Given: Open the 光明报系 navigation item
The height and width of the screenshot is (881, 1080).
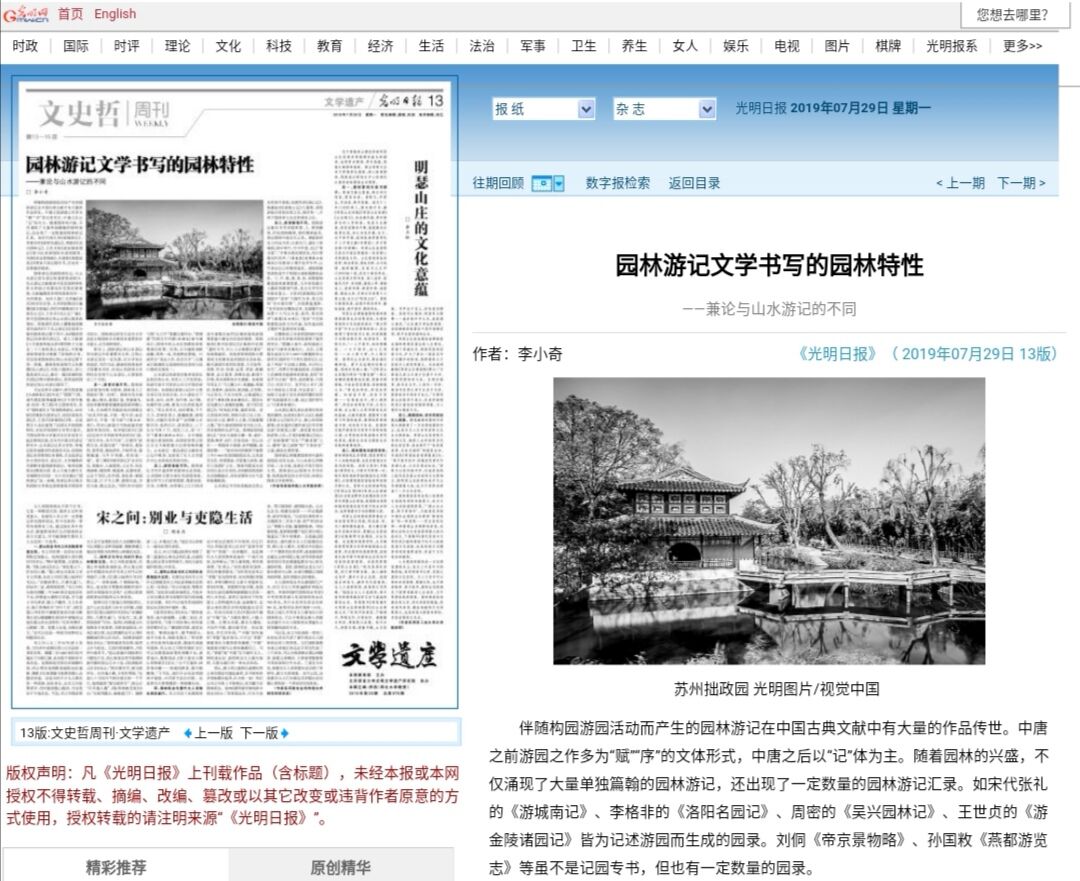Looking at the screenshot, I should coord(951,46).
